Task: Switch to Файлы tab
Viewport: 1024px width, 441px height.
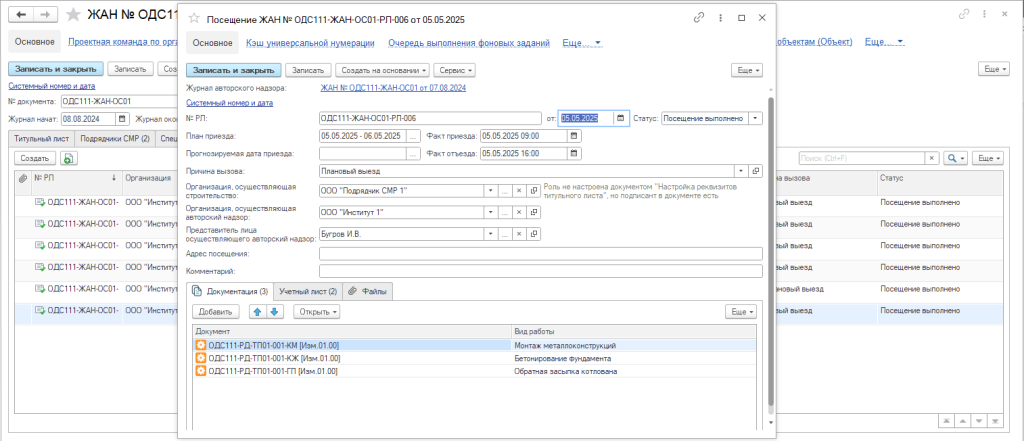Action: pos(368,291)
